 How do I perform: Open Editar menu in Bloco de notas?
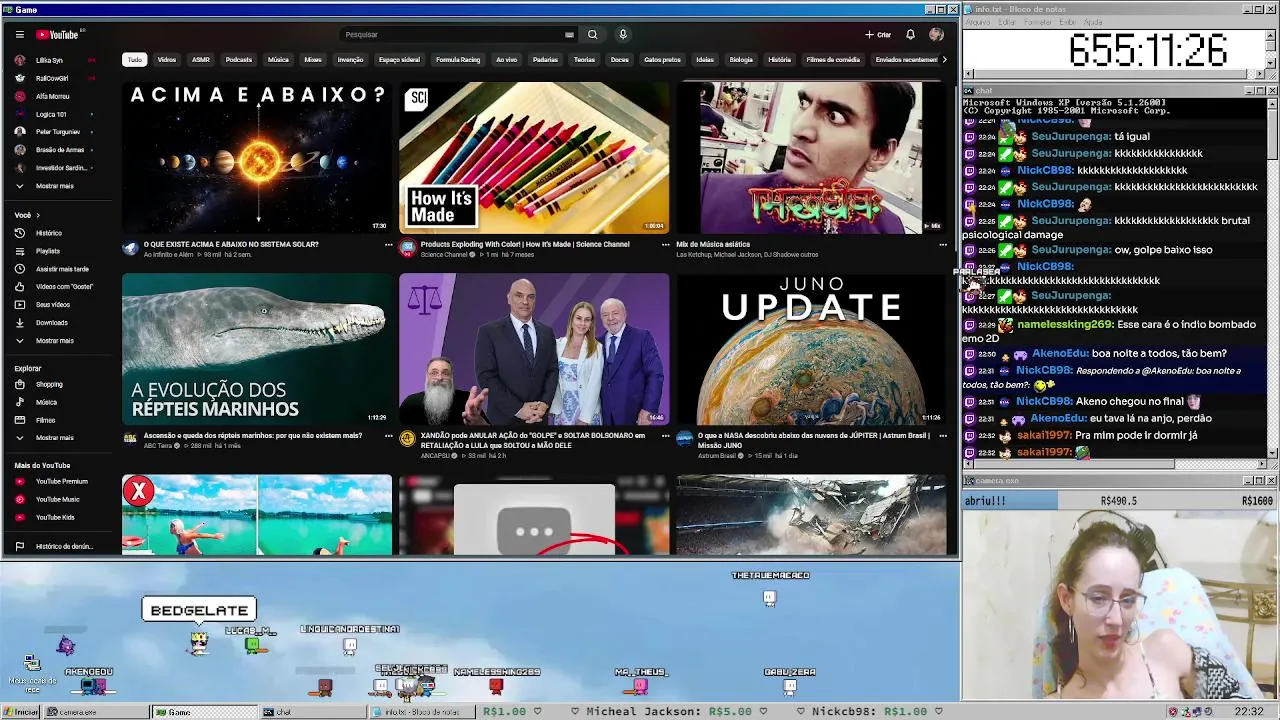click(x=1007, y=22)
